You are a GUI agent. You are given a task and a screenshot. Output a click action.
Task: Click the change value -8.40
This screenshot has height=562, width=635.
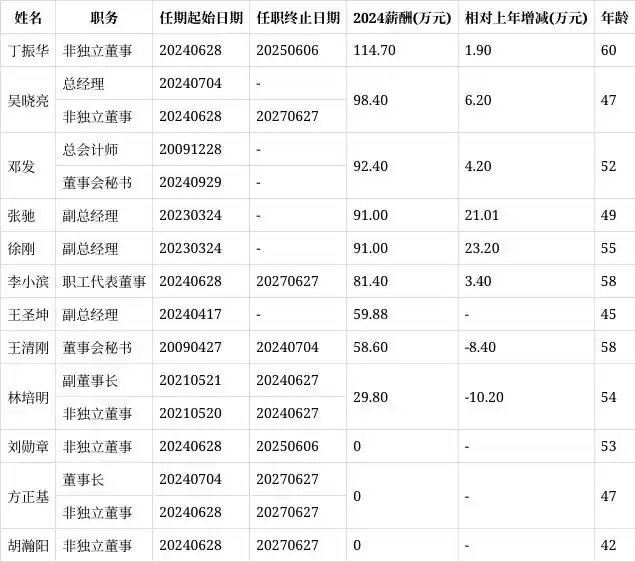(x=480, y=347)
